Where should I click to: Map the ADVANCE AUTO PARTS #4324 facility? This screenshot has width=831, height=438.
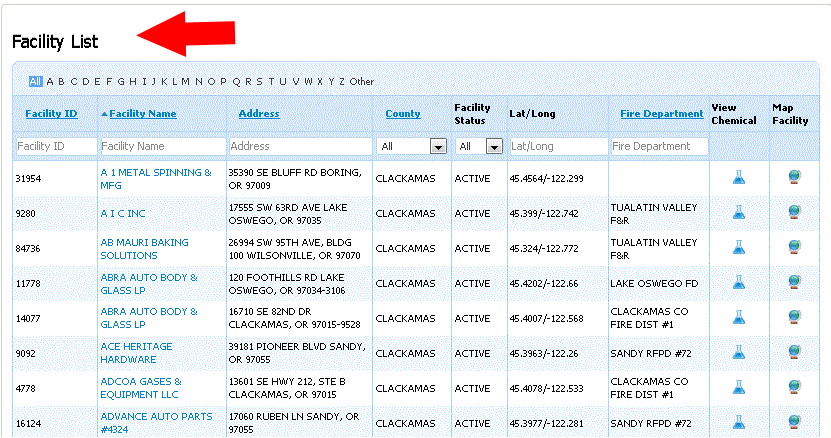click(x=794, y=422)
